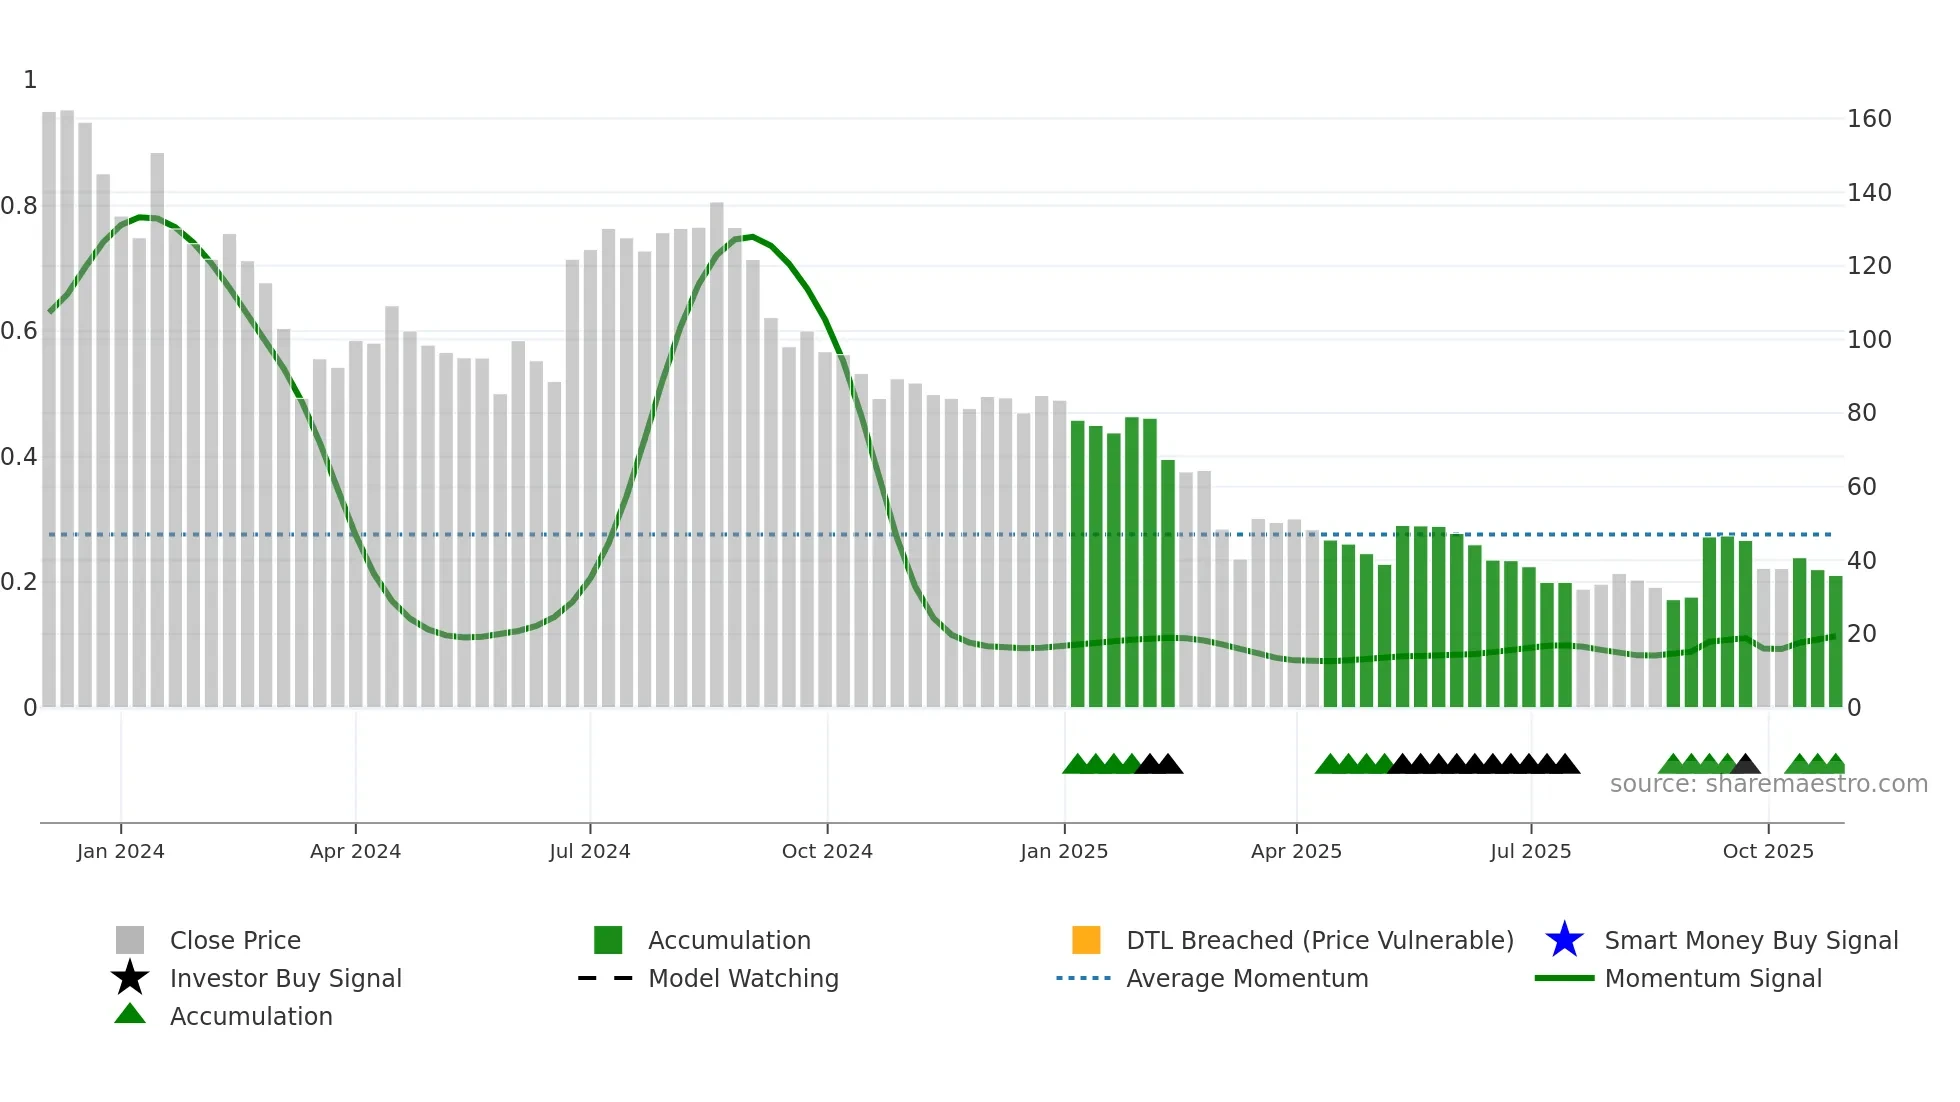Image resolution: width=1960 pixels, height=1102 pixels.
Task: Click the green Accumulation triangle legend icon
Action: click(x=130, y=1015)
